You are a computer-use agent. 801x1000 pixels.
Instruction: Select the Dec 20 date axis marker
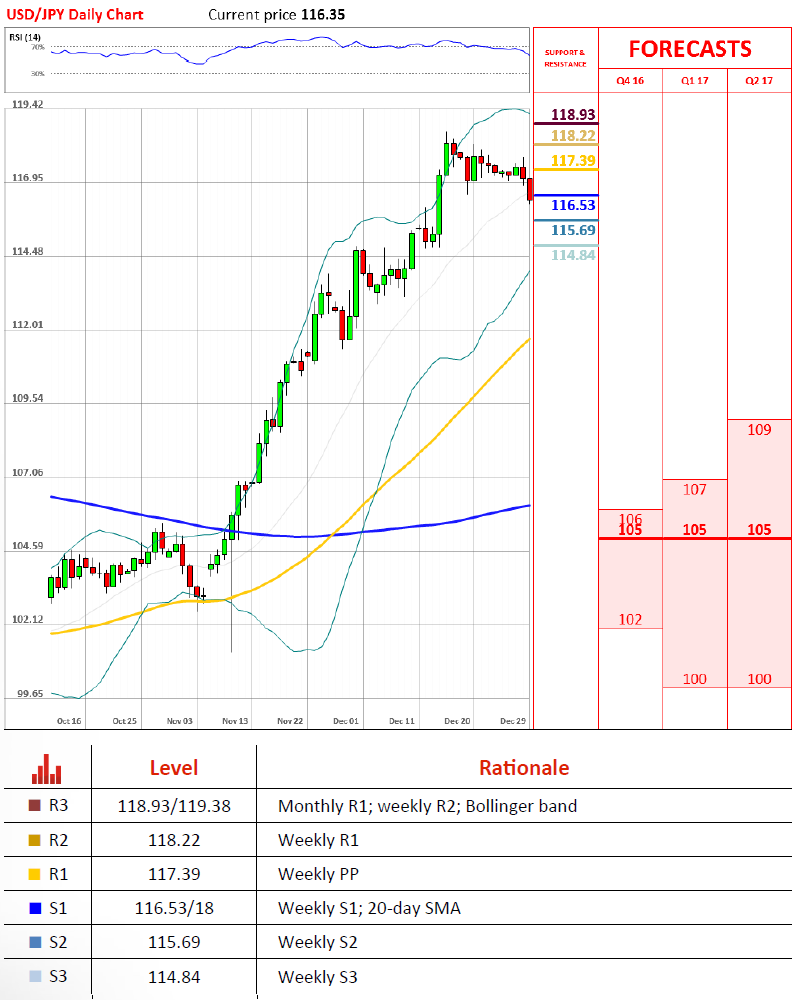point(457,721)
